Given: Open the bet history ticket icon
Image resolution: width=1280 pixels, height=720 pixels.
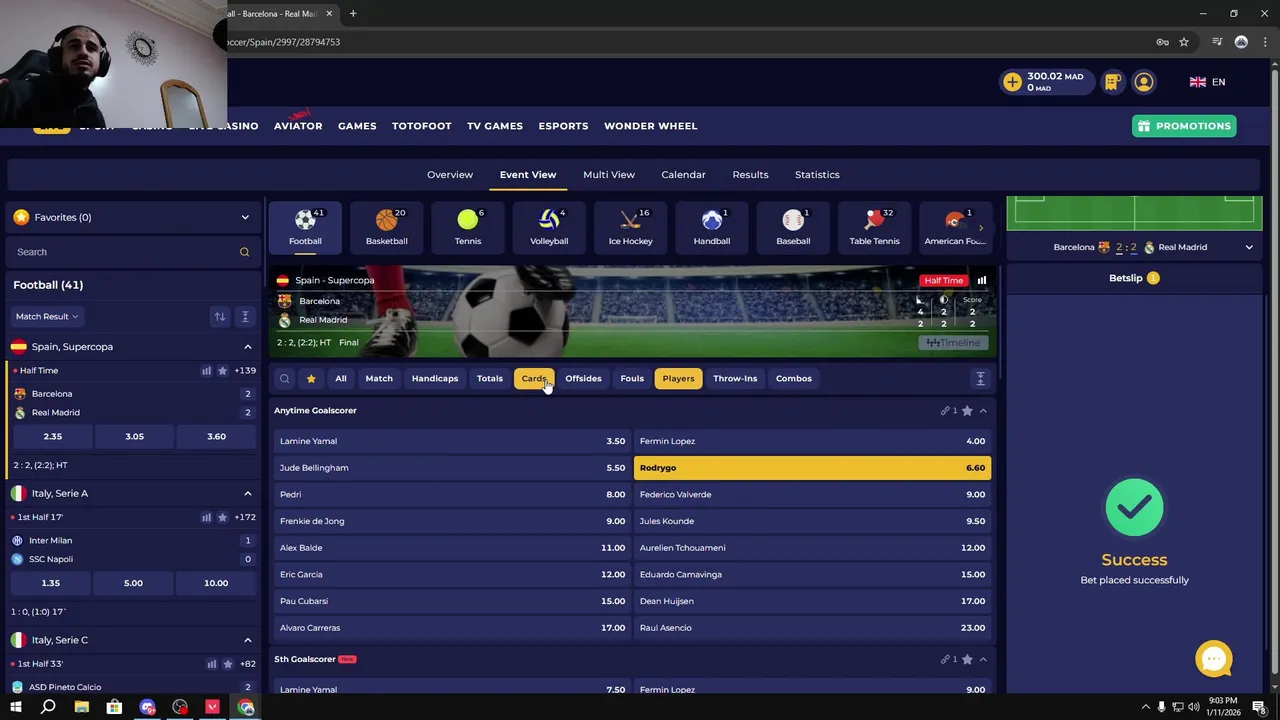Looking at the screenshot, I should click(1112, 82).
